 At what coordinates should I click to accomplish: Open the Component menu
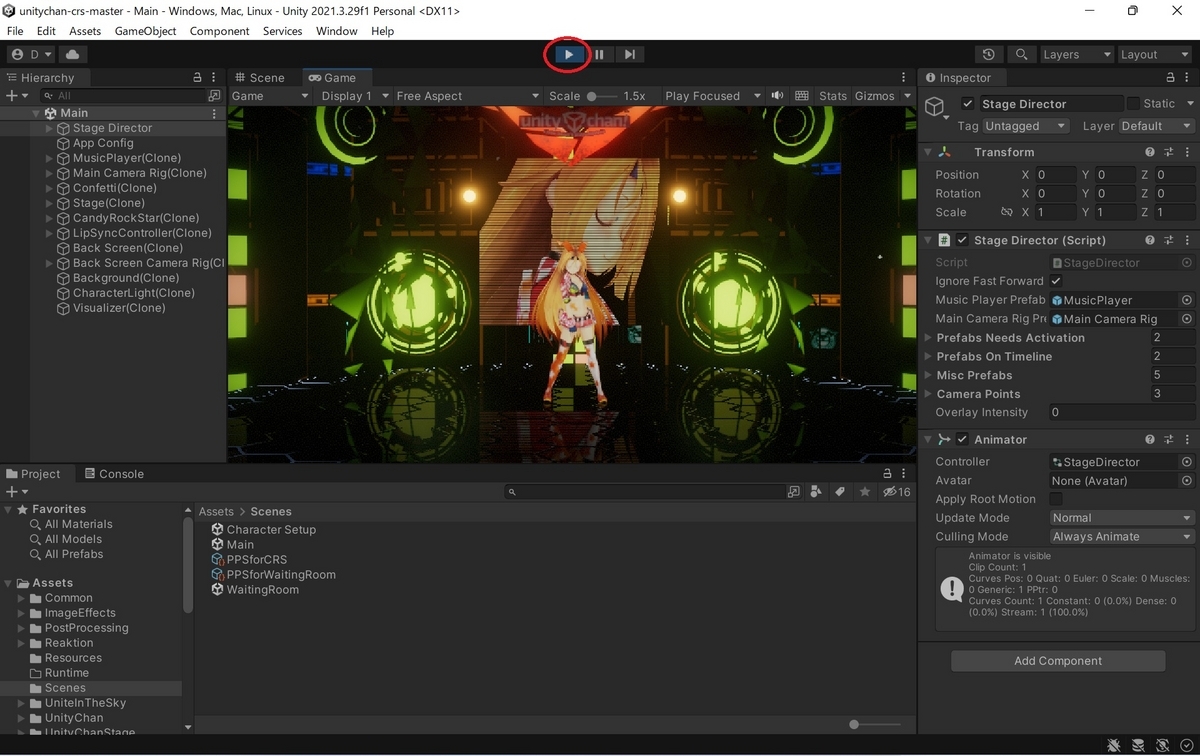click(219, 31)
